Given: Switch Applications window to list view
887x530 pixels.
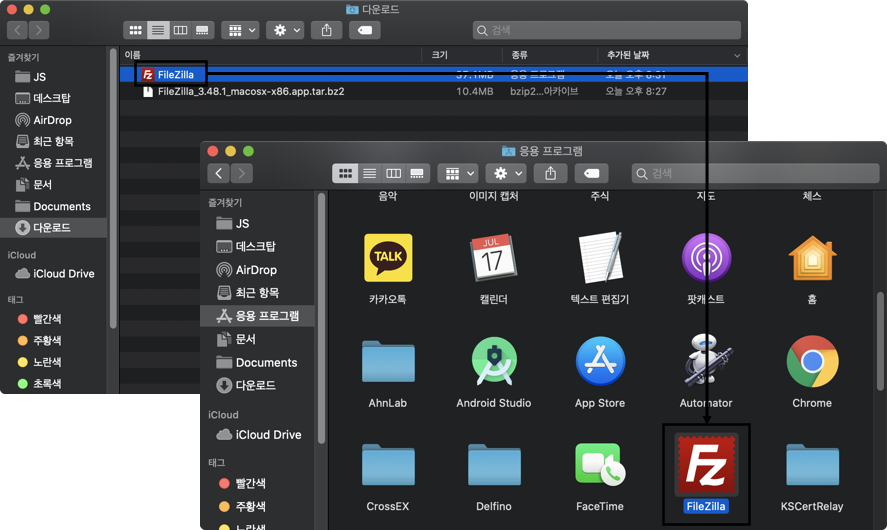Looking at the screenshot, I should [x=369, y=173].
